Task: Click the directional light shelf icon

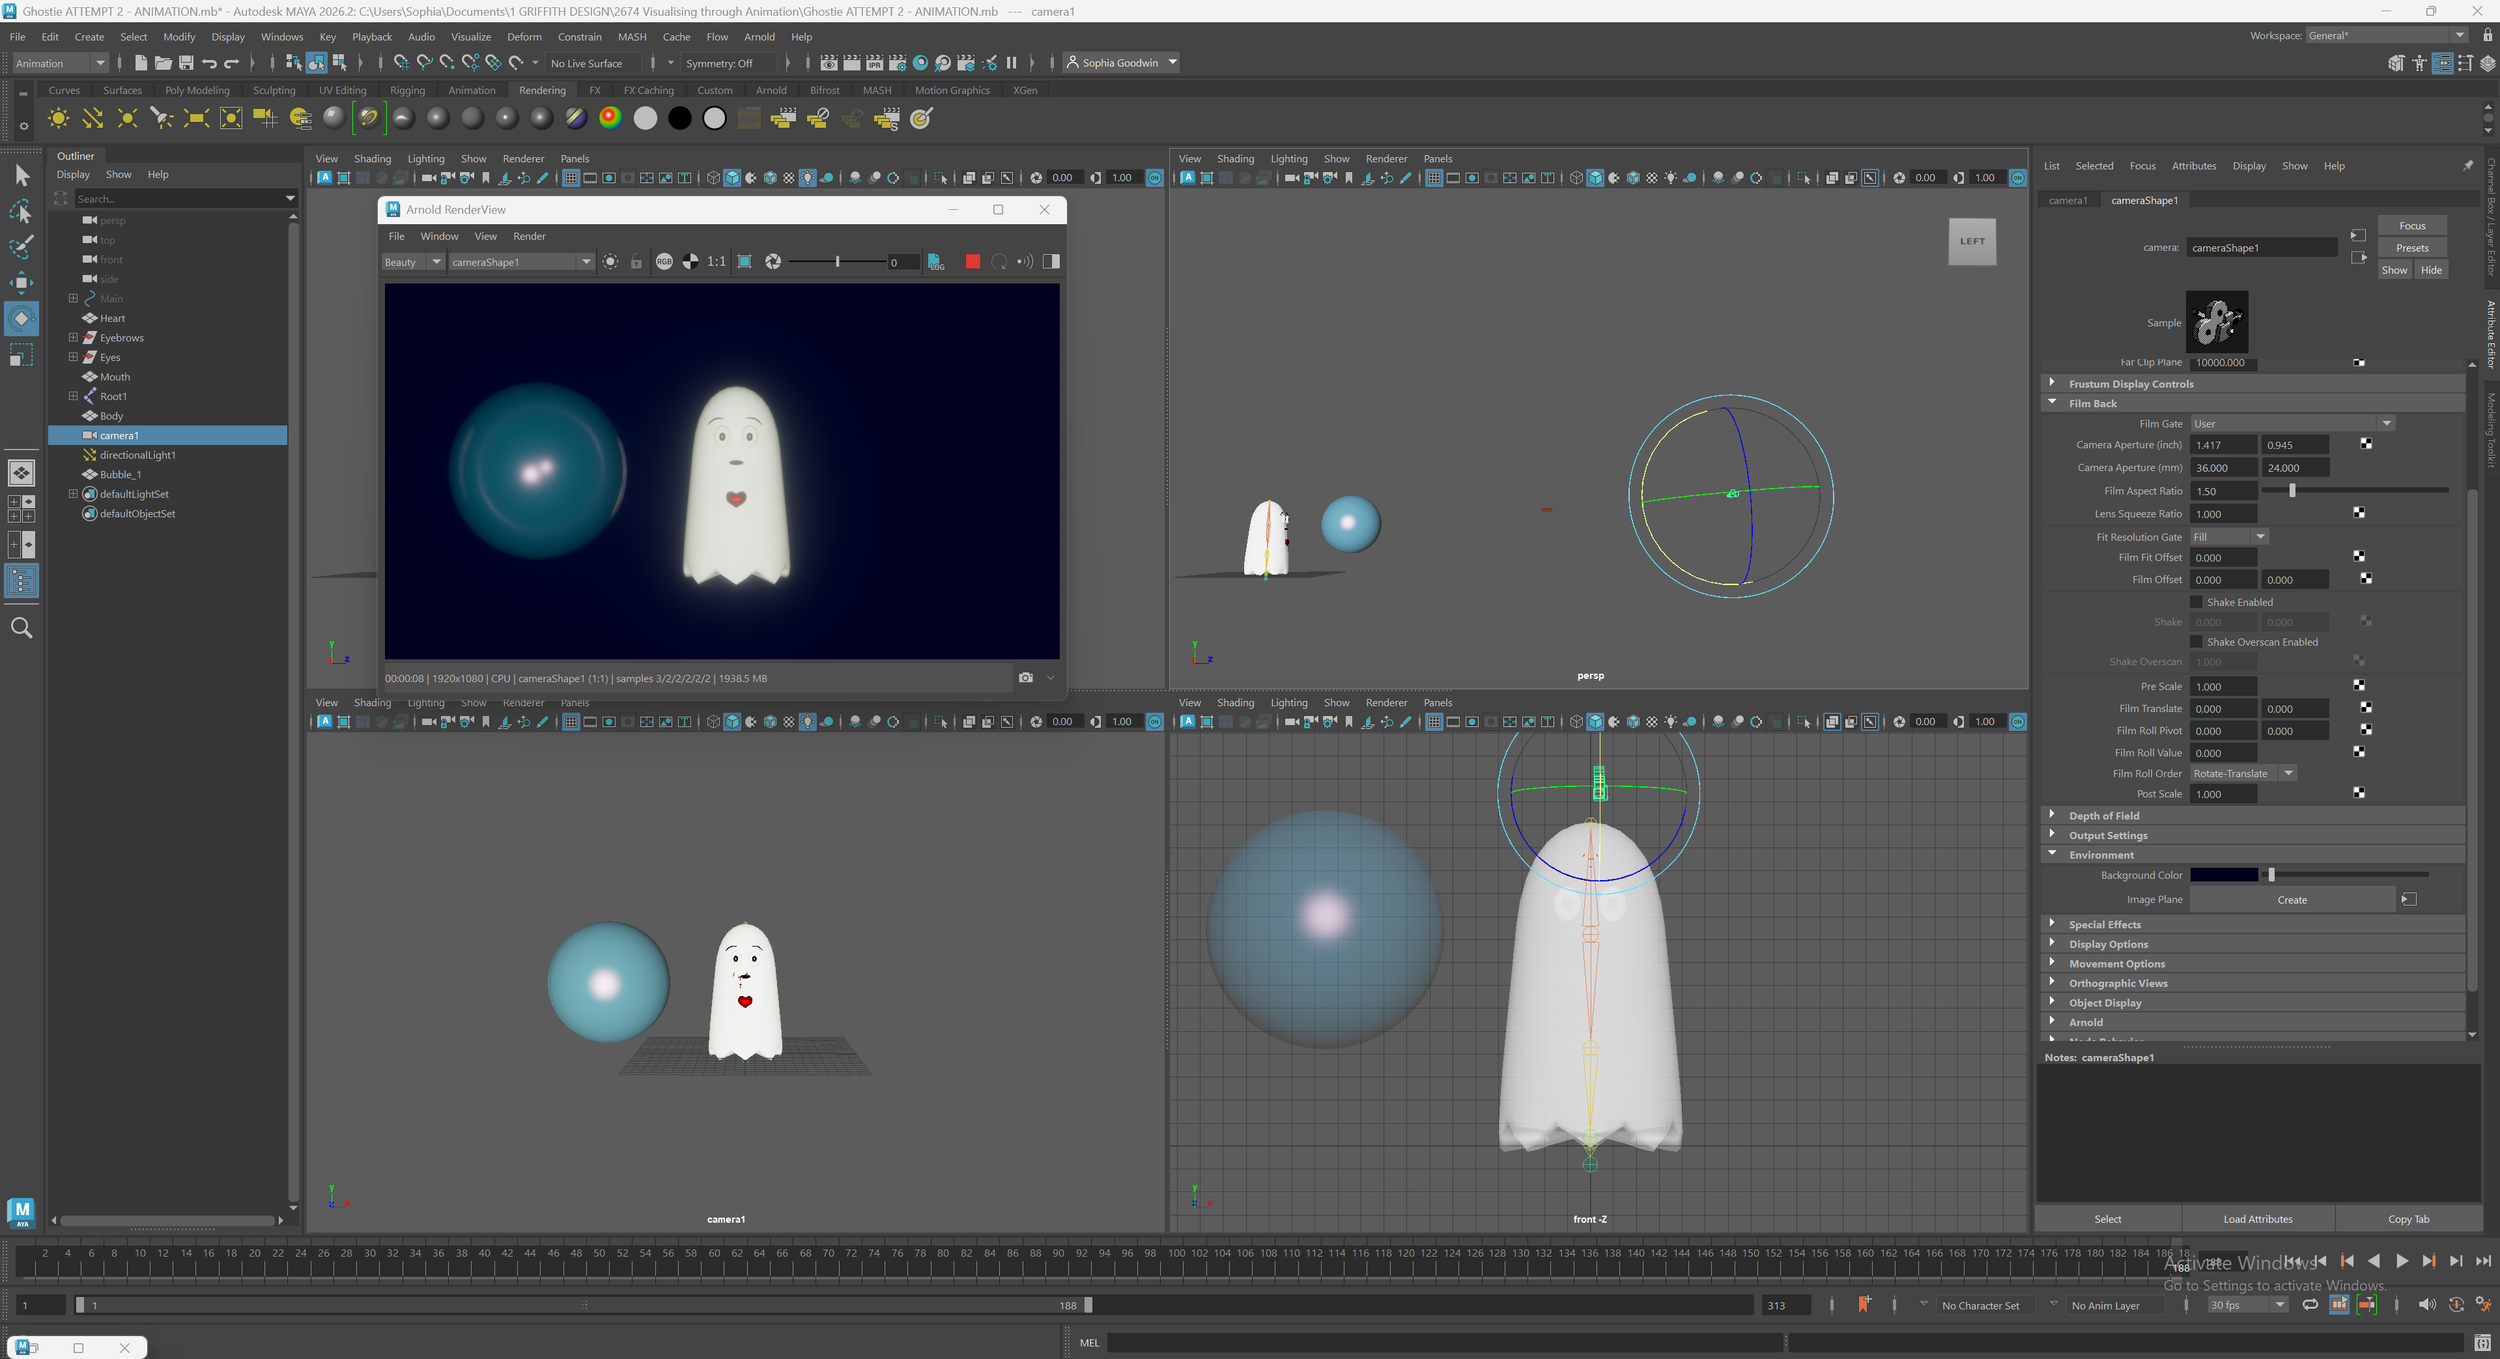Action: coord(93,119)
